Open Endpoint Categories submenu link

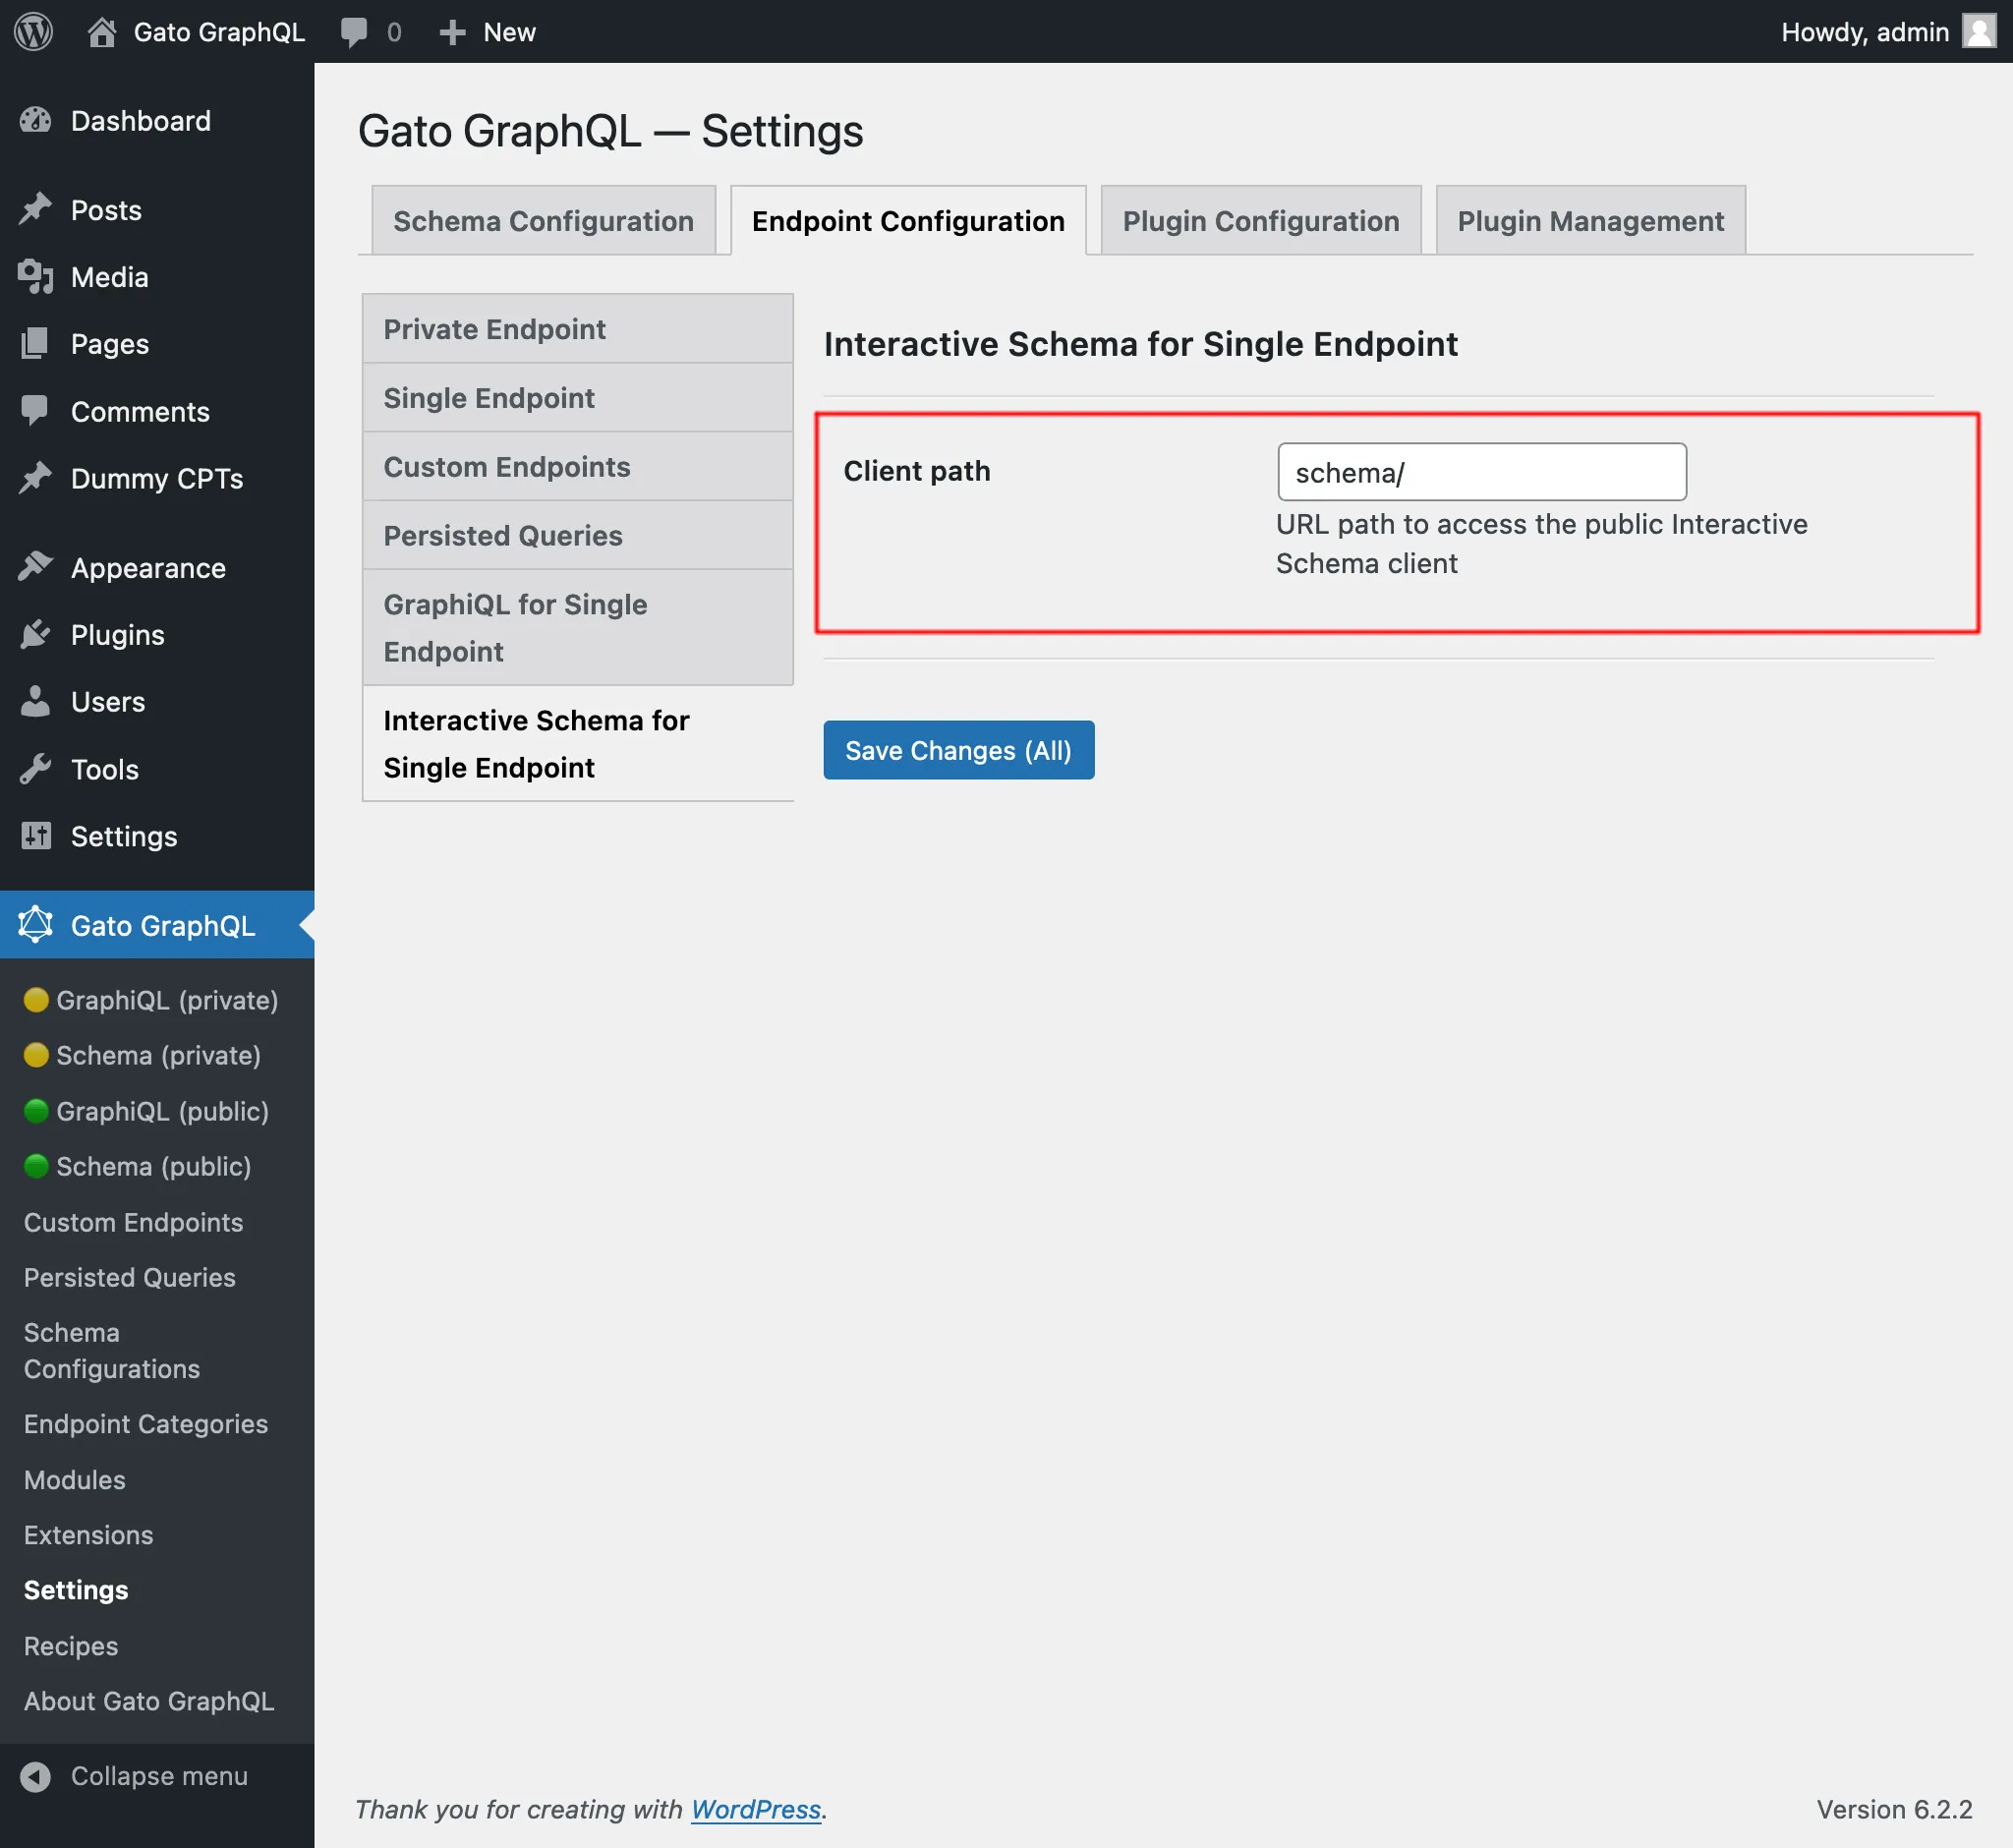pyautogui.click(x=146, y=1424)
